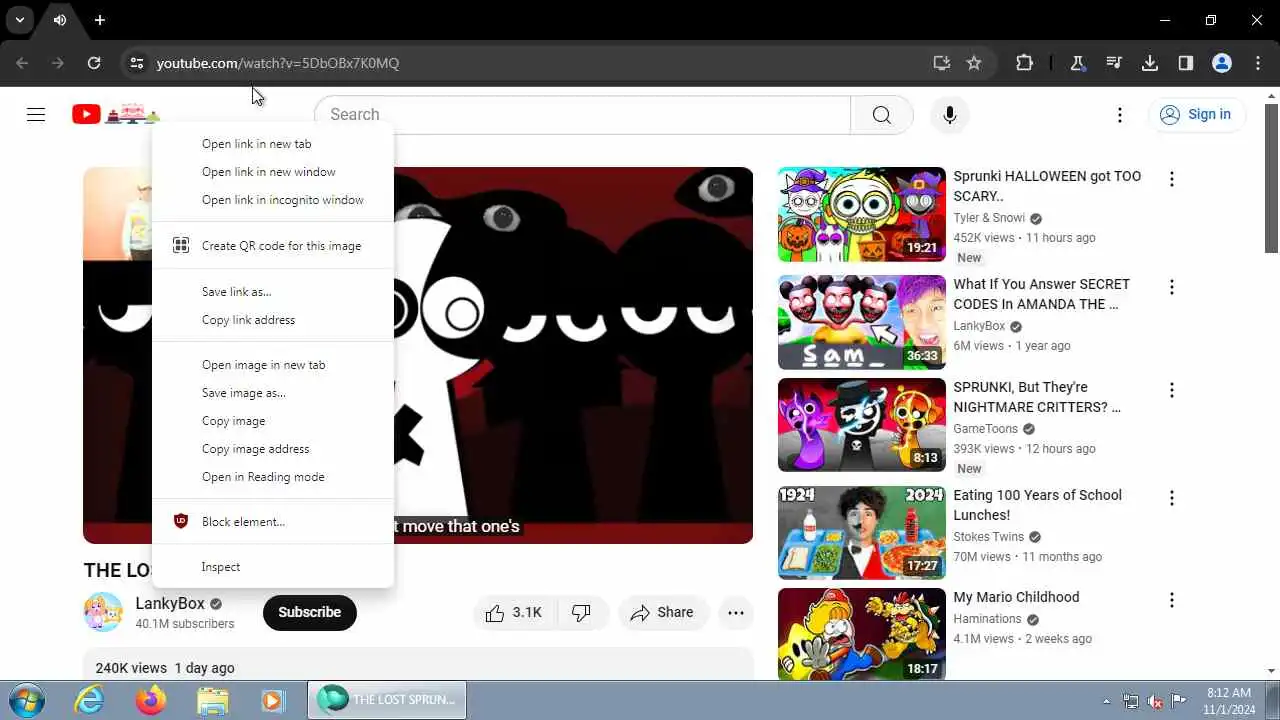Open YouTube settings three-dot menu
This screenshot has height=720, width=1280.
[1120, 115]
